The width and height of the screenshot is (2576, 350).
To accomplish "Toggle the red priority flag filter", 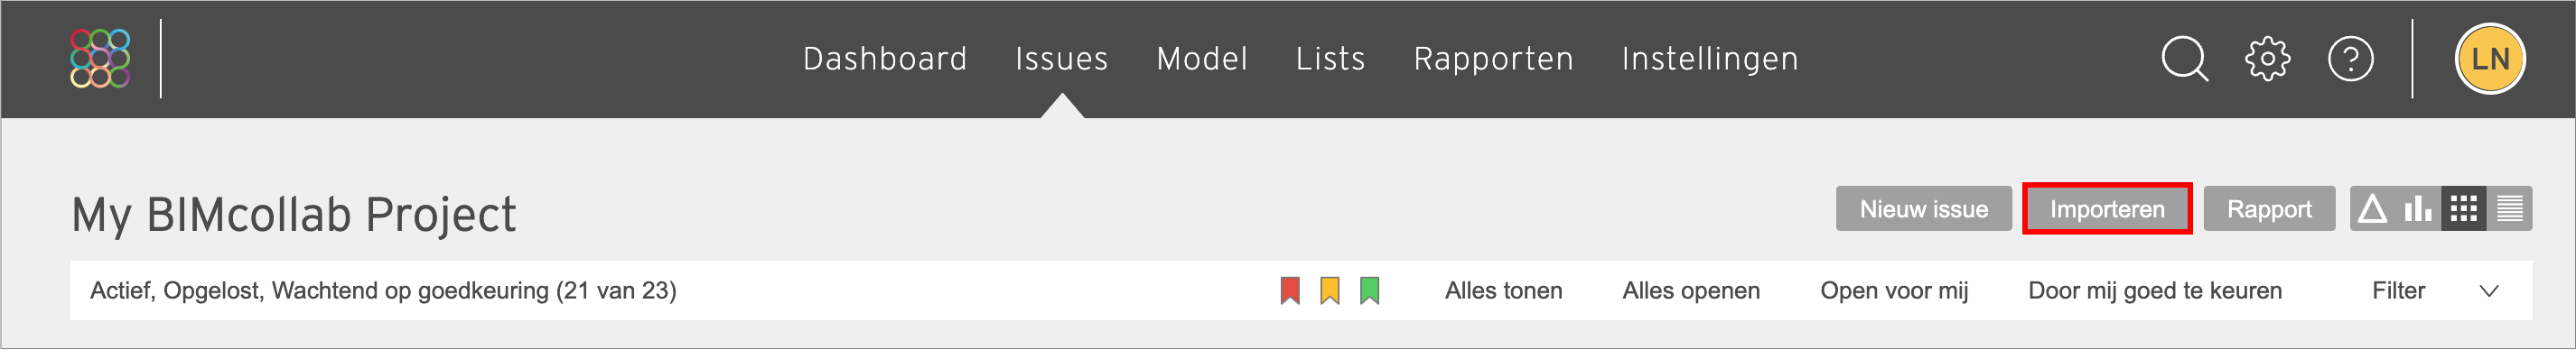I will [1290, 291].
